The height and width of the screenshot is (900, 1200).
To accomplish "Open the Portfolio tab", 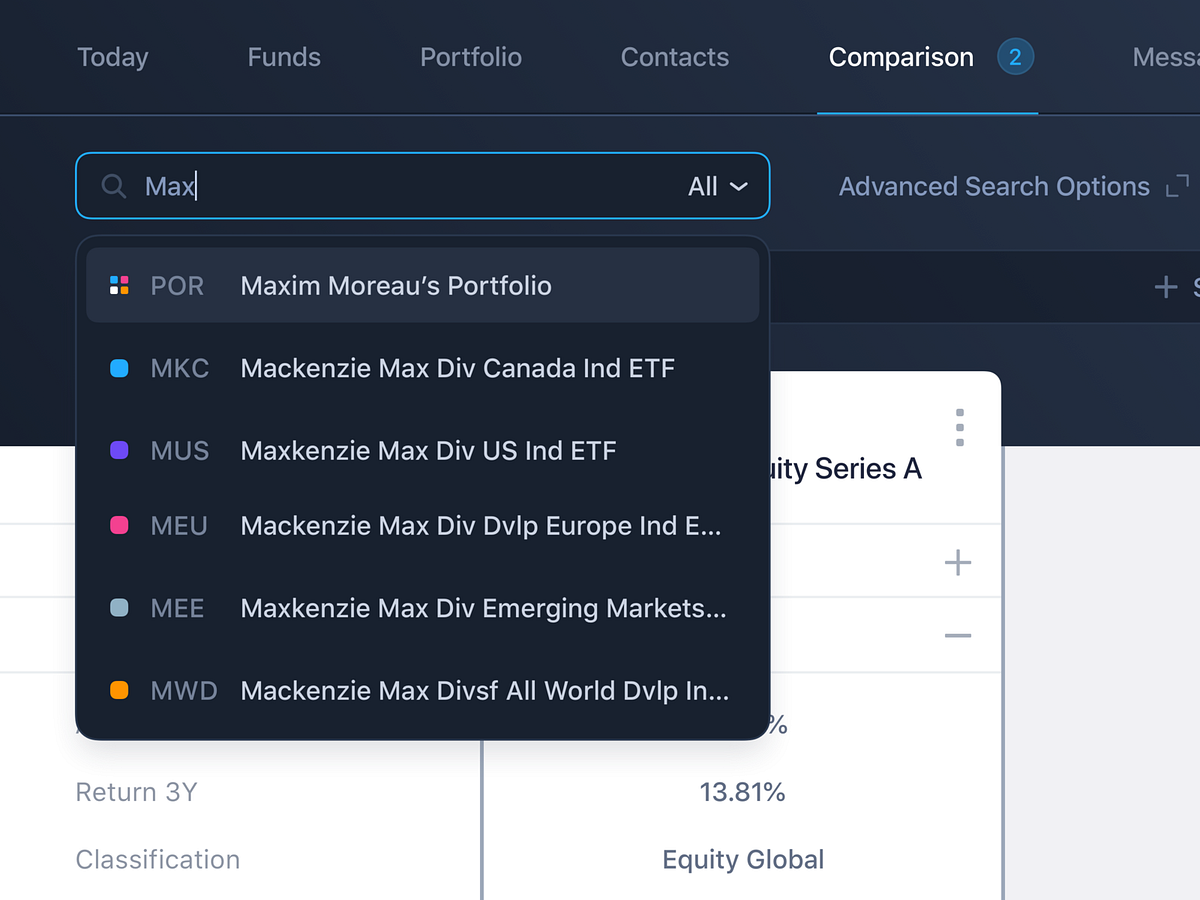I will [x=471, y=57].
